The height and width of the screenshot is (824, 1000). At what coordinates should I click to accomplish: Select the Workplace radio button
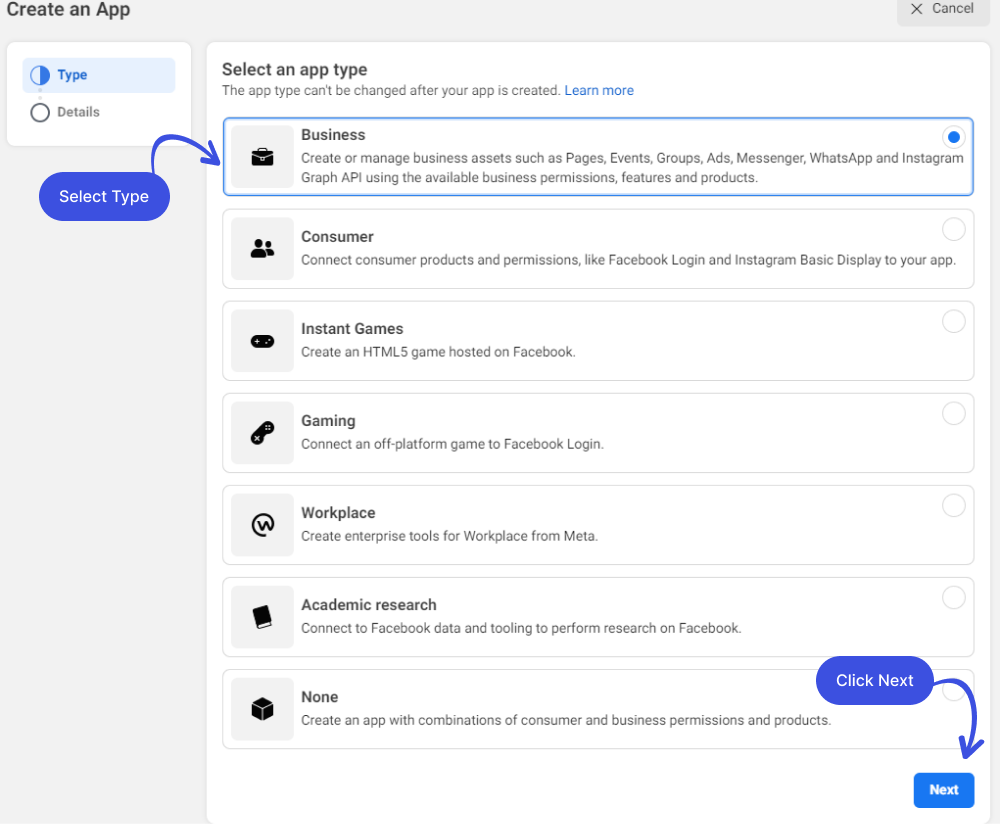tap(953, 505)
